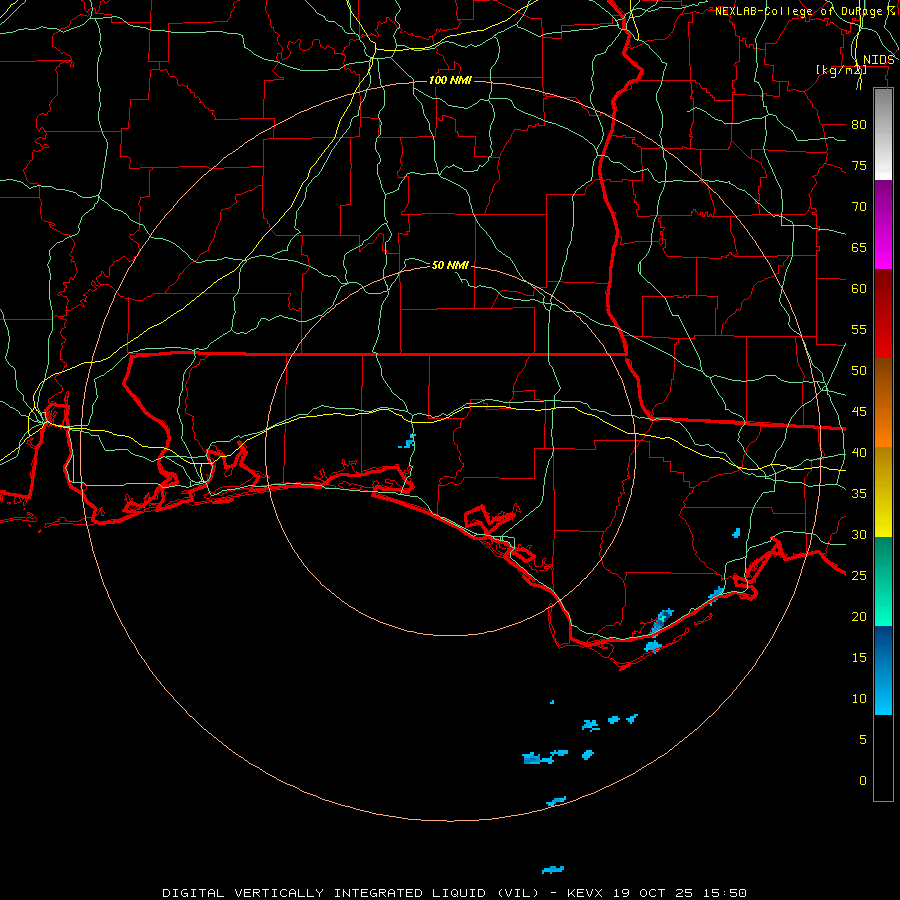Viewport: 900px width, 900px height.
Task: Click the color scale value 10
Action: tap(859, 699)
